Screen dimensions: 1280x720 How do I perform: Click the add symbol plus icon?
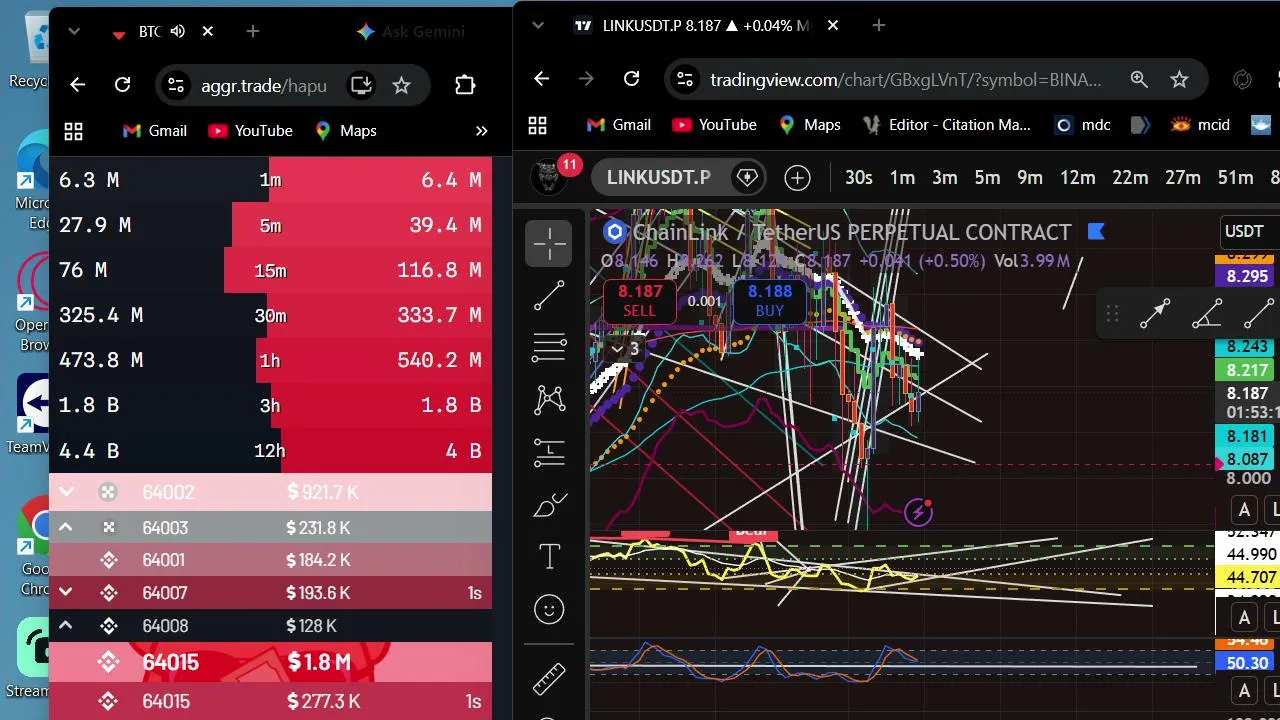797,178
